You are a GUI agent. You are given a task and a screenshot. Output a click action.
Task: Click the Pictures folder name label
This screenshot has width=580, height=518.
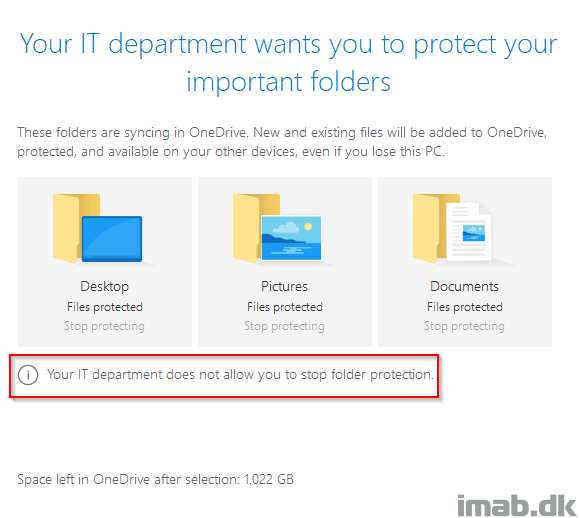[284, 286]
